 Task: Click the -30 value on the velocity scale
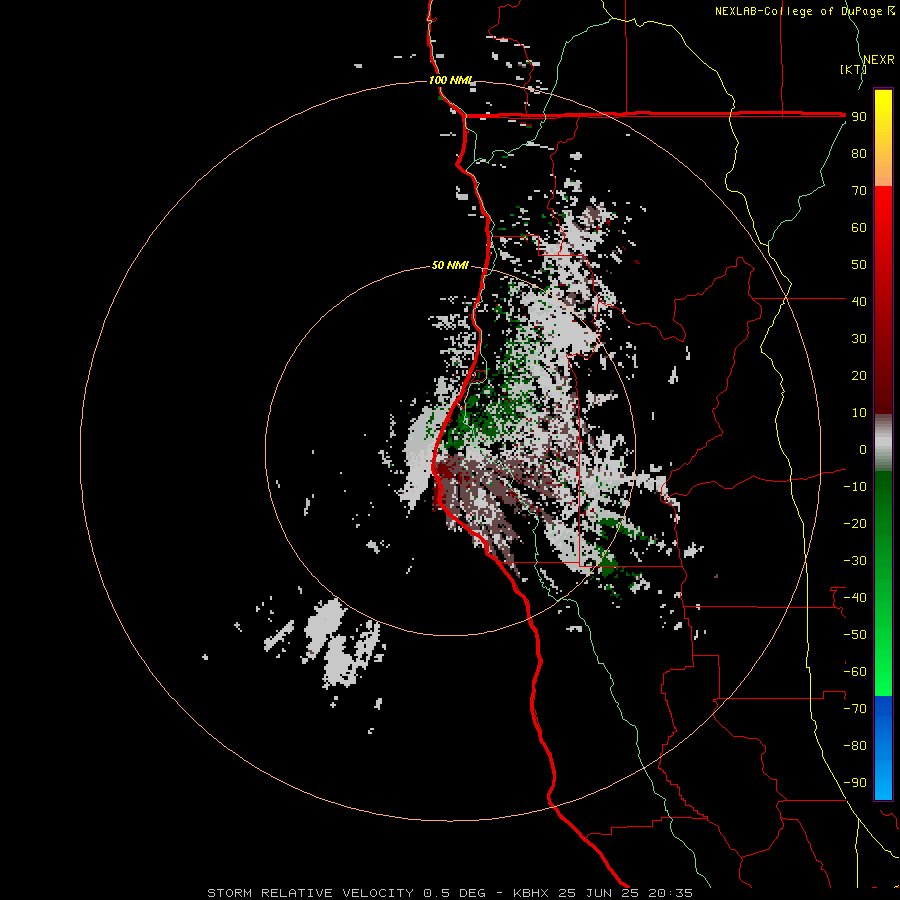(x=855, y=561)
